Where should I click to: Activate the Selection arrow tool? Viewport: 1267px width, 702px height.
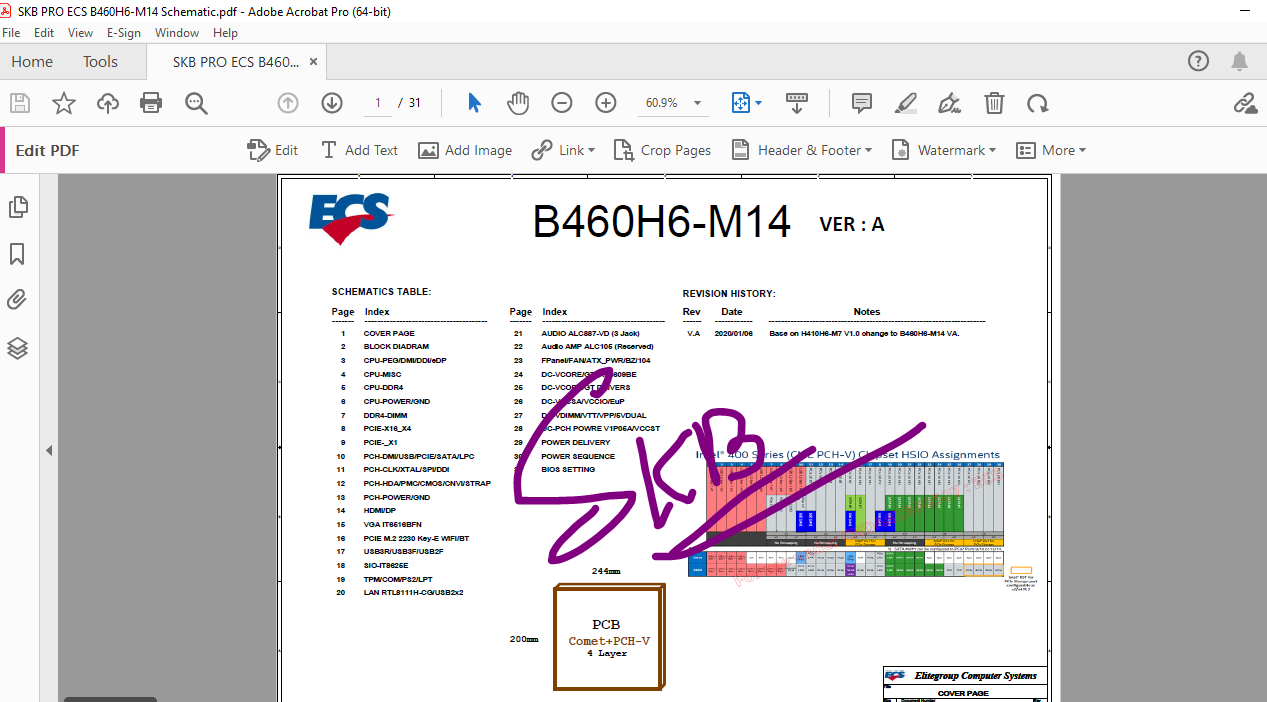[x=474, y=103]
